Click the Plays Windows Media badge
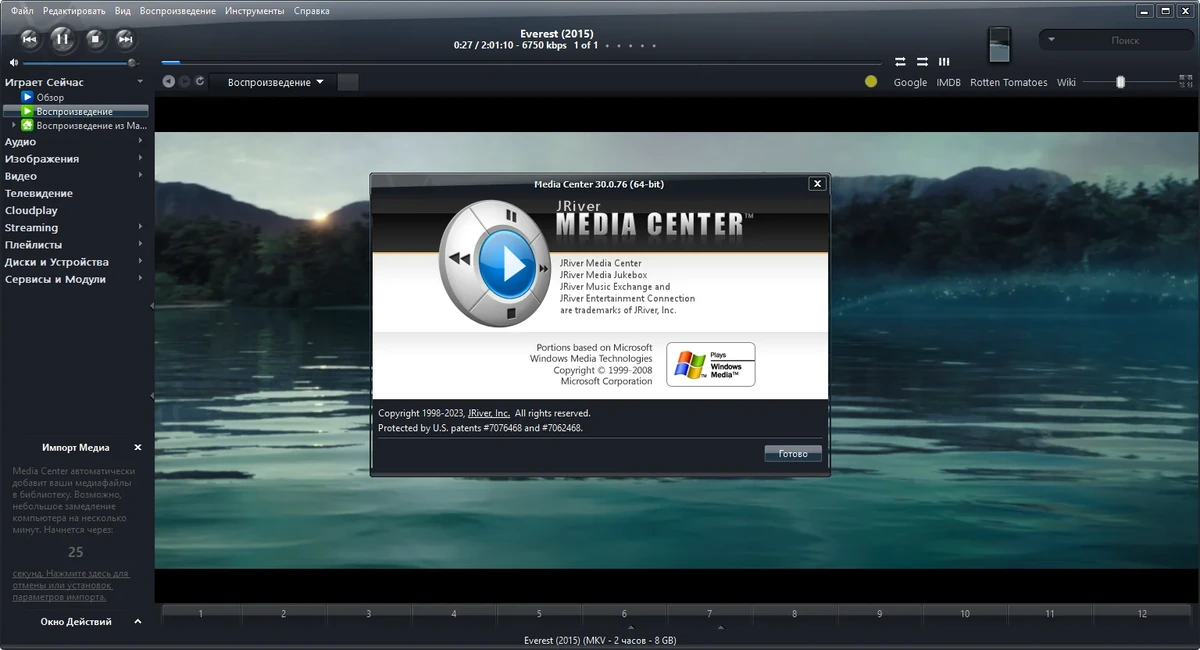Image resolution: width=1200 pixels, height=650 pixels. coord(711,365)
